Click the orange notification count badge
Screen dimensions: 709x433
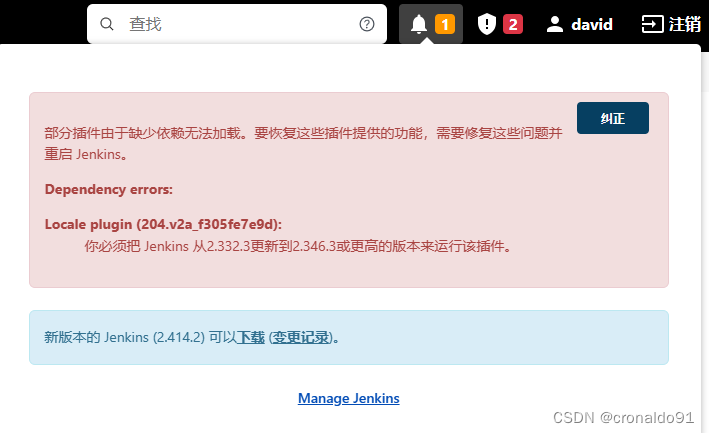click(x=445, y=24)
